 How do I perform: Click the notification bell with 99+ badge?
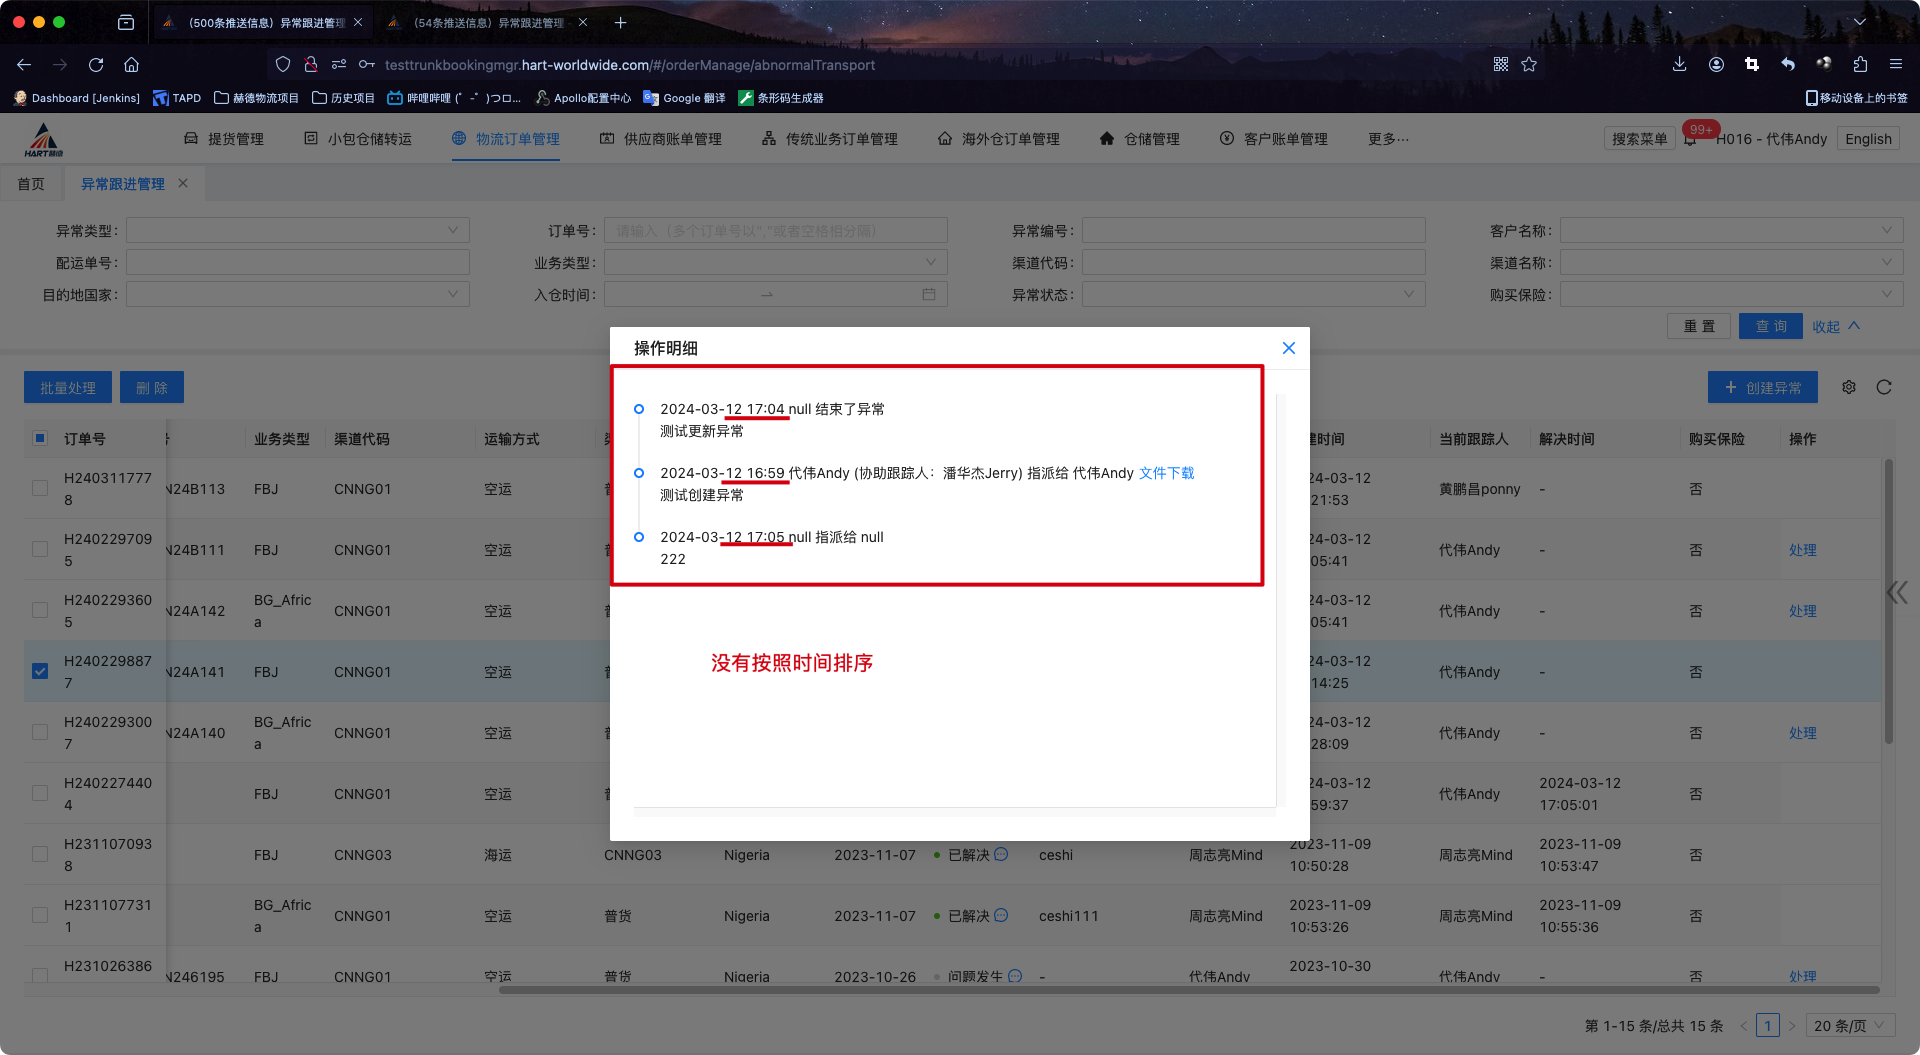click(x=1690, y=139)
